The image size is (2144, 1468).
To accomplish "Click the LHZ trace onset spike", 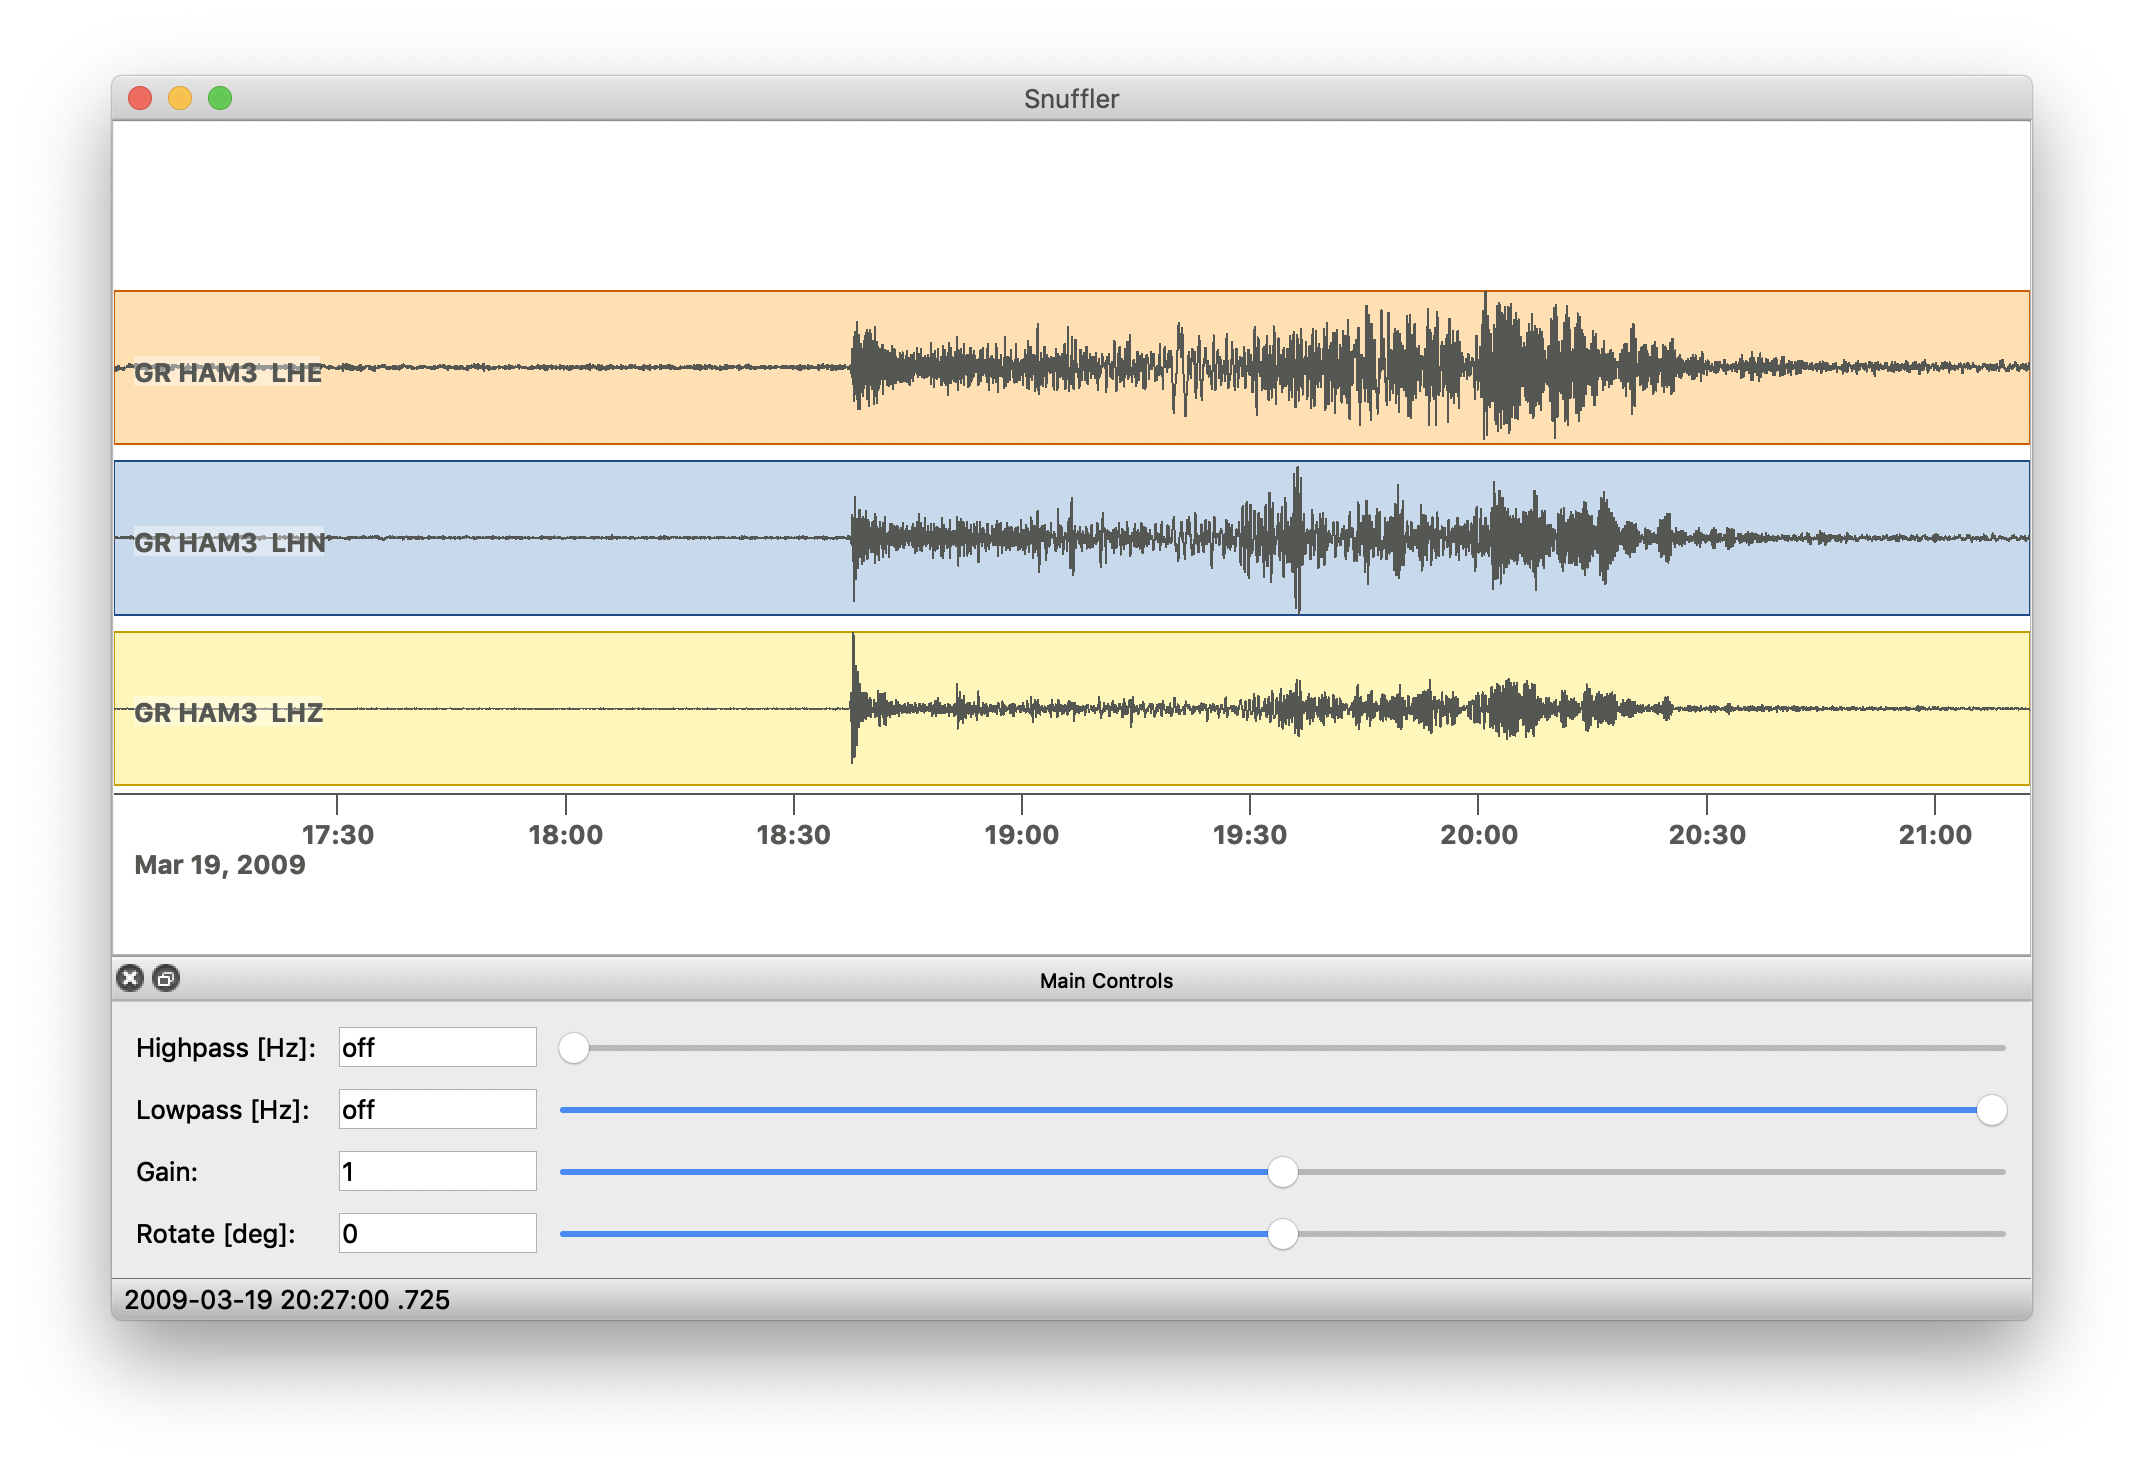I will pos(853,698).
